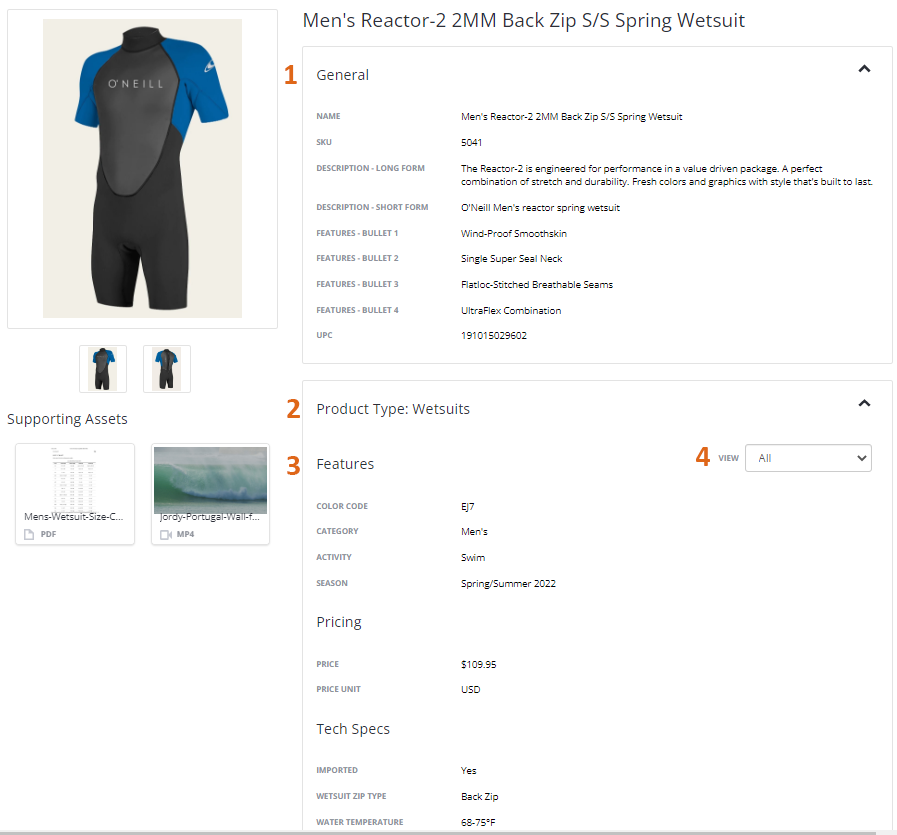Click the SKU value 5041
Image resolution: width=897 pixels, height=835 pixels.
point(471,142)
